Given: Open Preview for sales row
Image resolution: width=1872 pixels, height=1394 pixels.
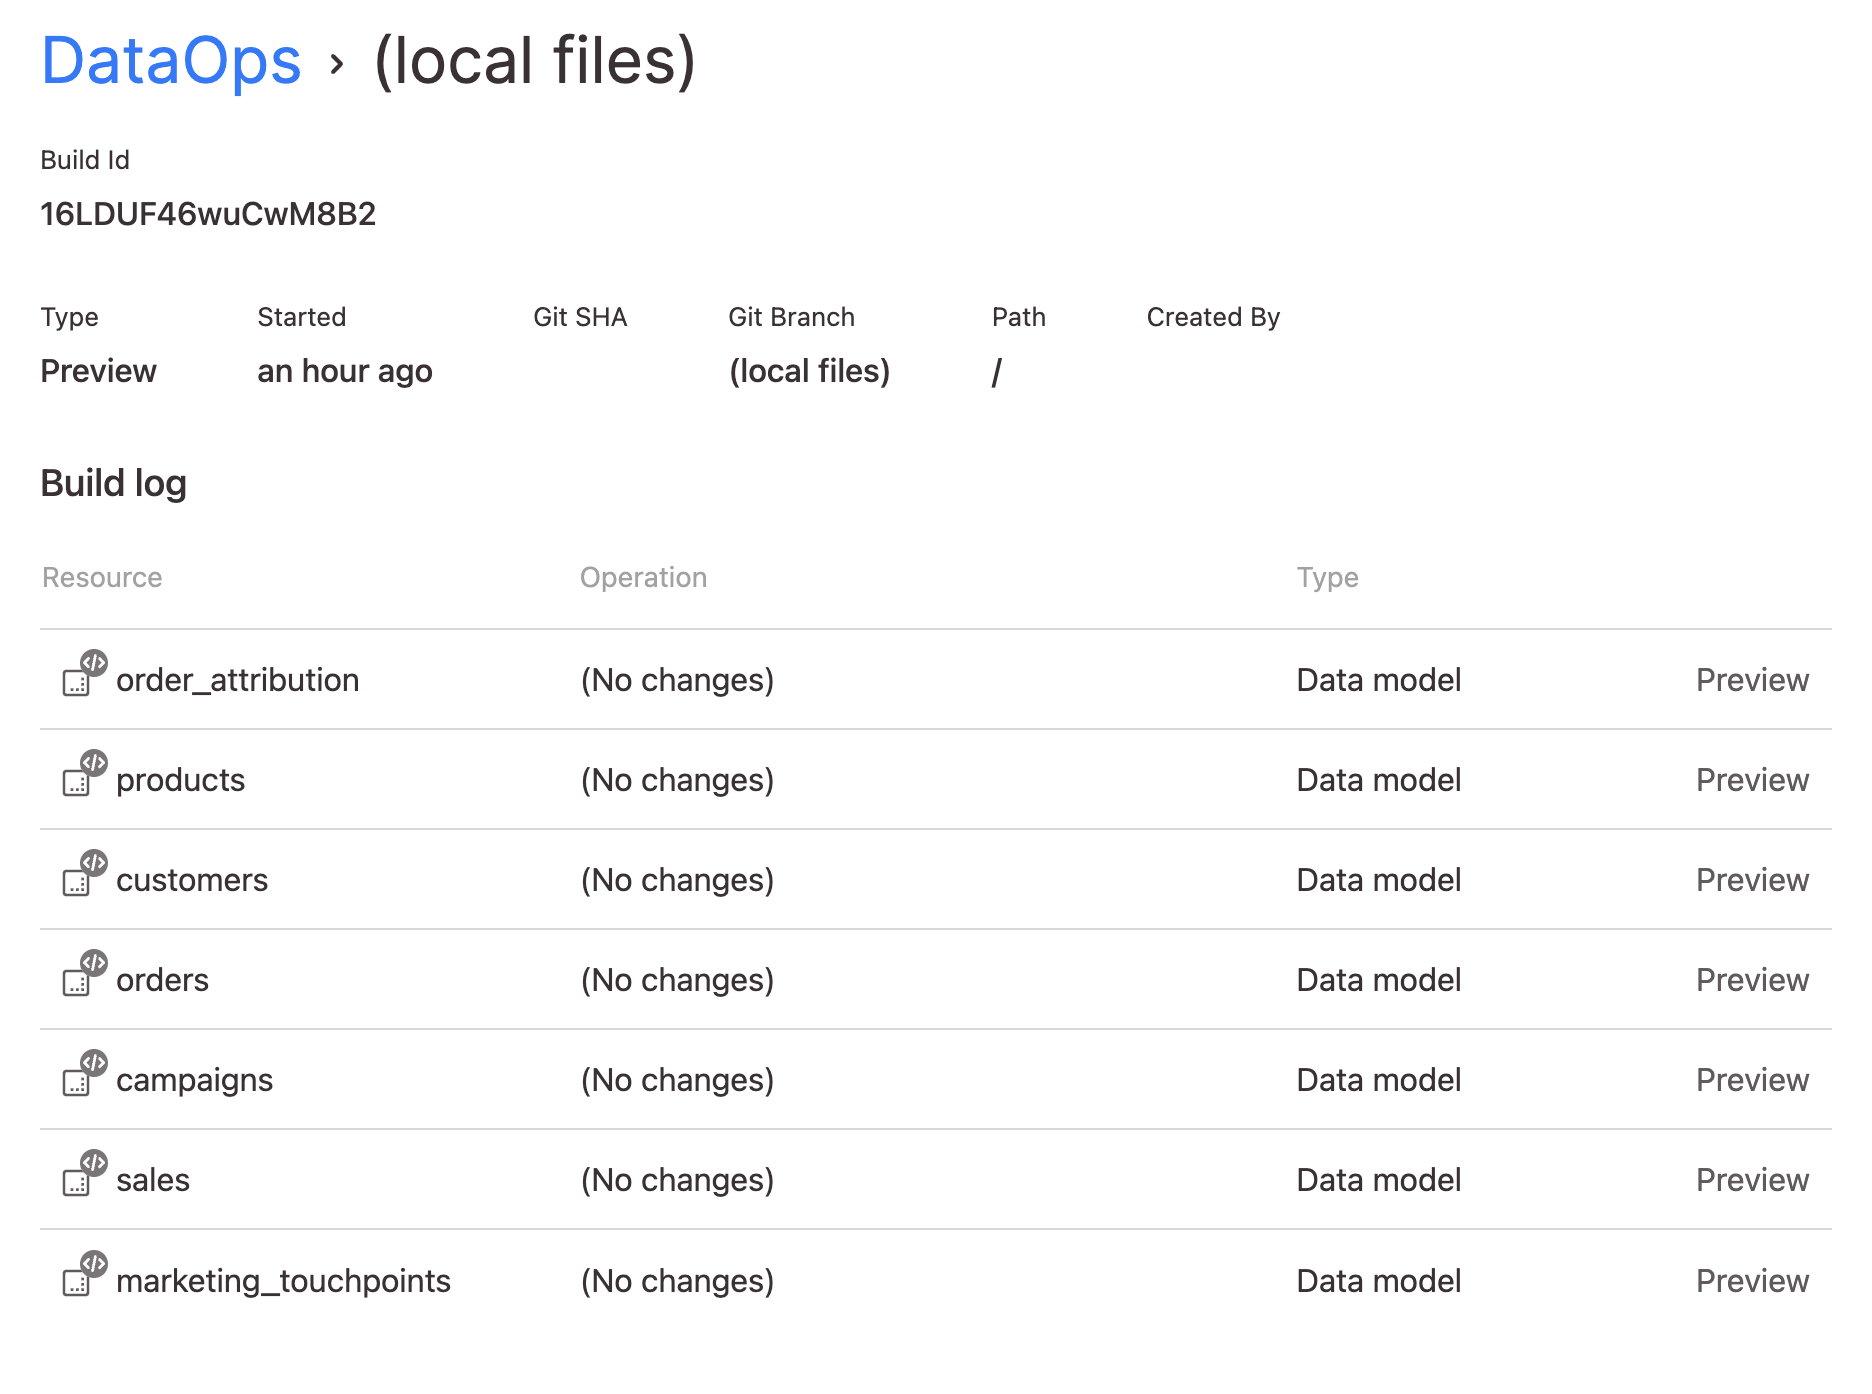Looking at the screenshot, I should 1752,1180.
